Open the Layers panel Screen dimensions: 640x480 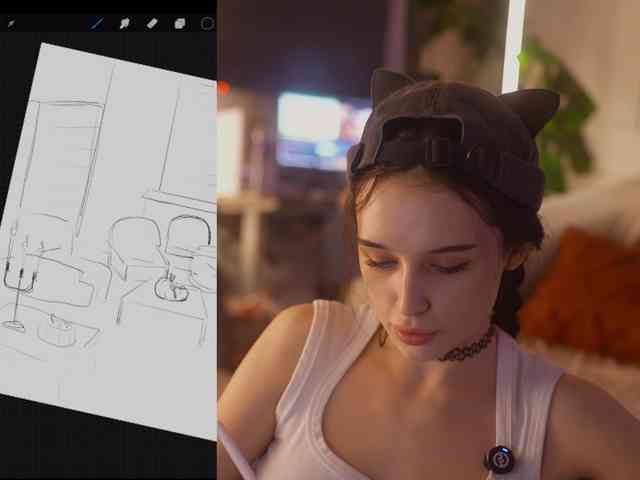click(180, 24)
